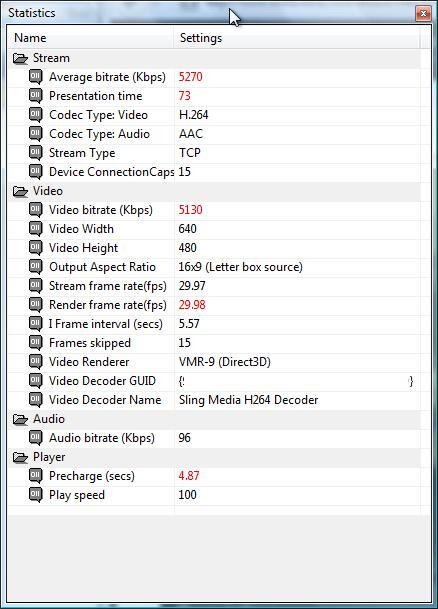Click the icon beside Average bitrate (Kbps)
Viewport: 438px width, 609px height.
(36, 77)
